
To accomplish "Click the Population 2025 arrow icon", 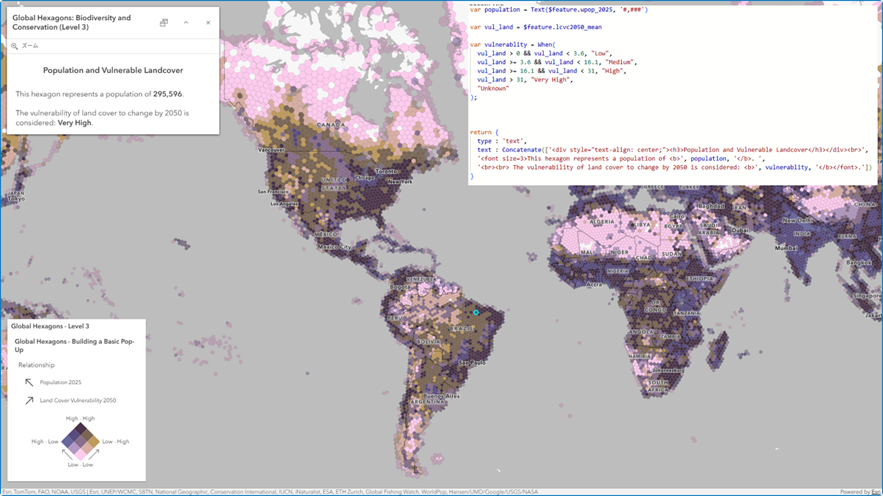I will pos(29,382).
